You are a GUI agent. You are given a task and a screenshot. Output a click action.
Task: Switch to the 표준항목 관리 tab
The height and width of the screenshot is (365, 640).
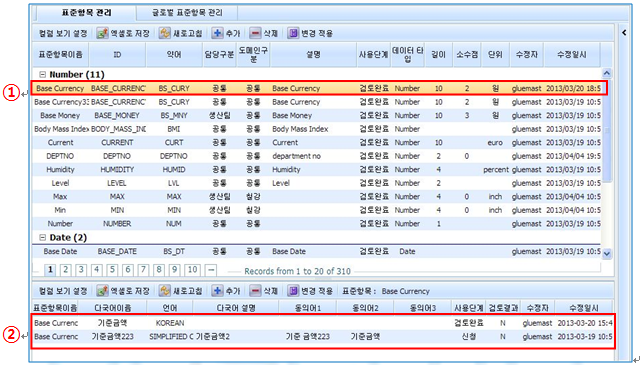pyautogui.click(x=86, y=13)
